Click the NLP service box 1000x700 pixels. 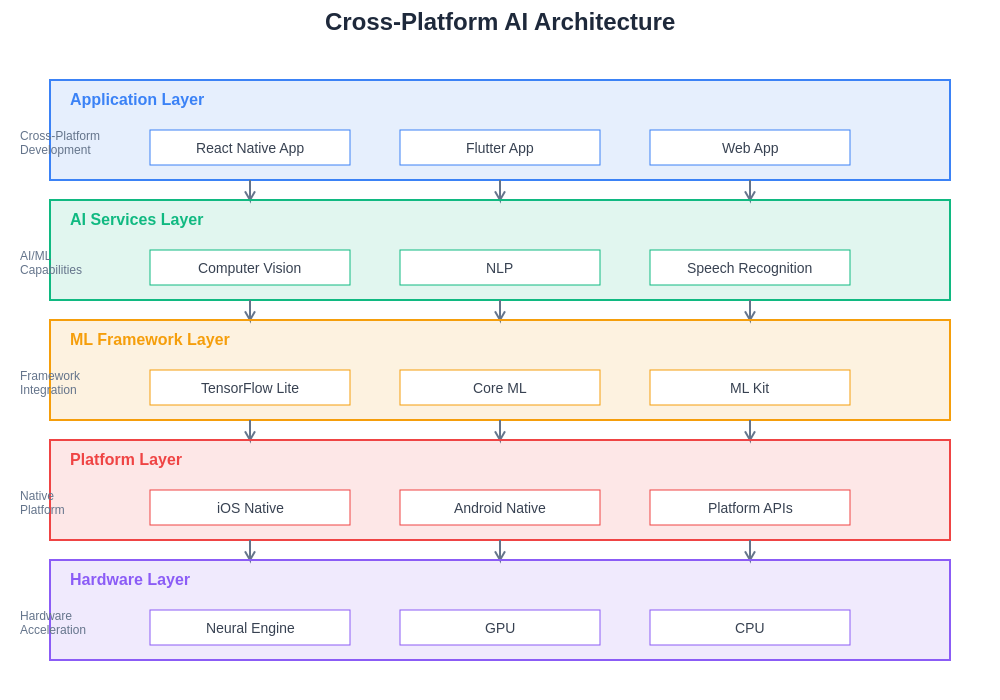click(500, 268)
